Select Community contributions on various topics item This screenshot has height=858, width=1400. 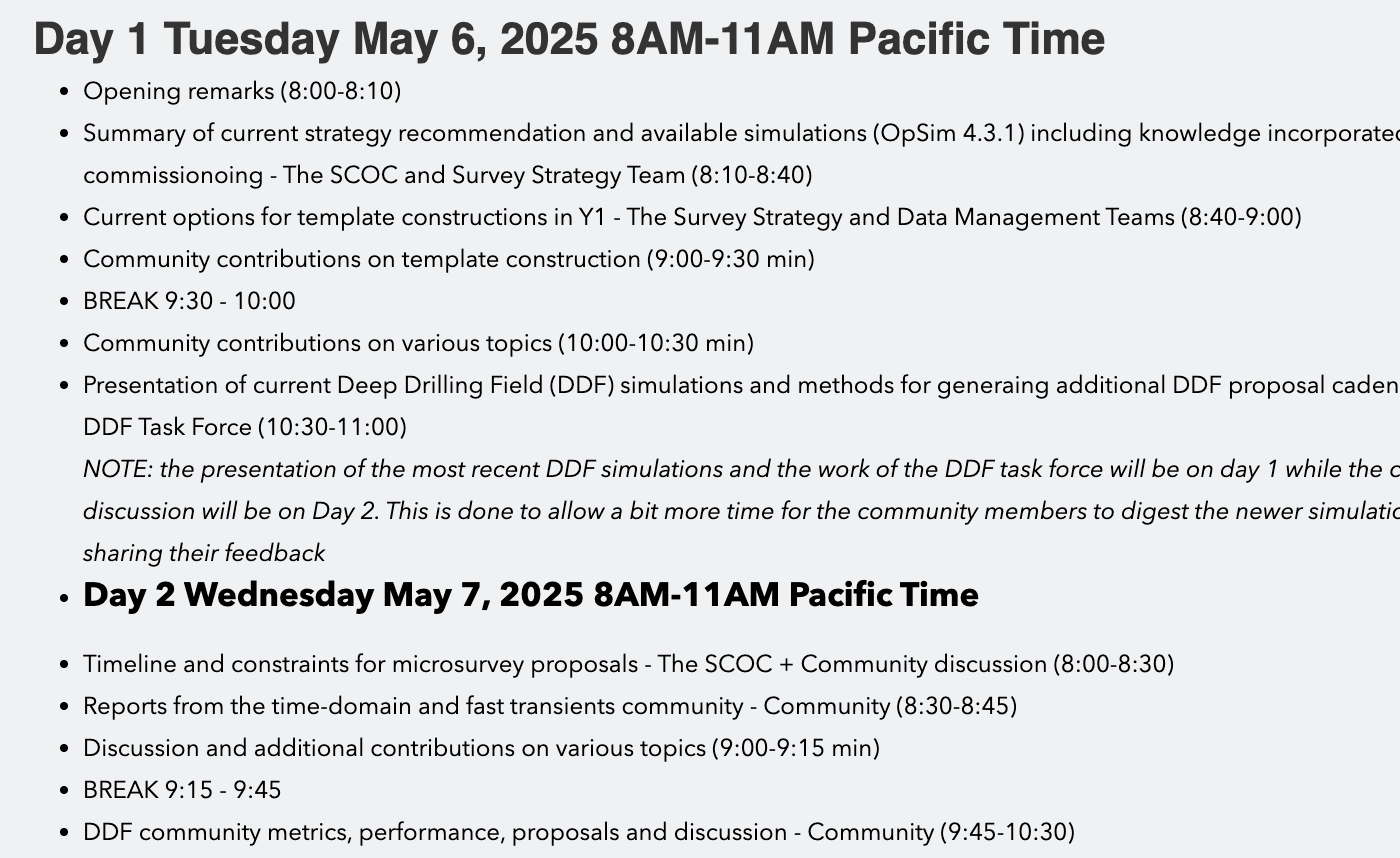[x=418, y=343]
